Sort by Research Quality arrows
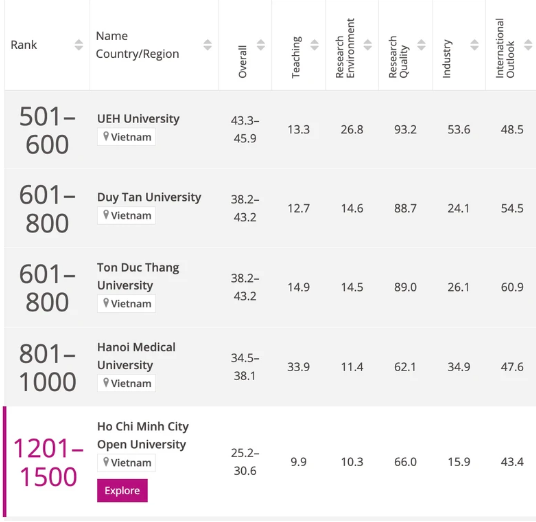The height and width of the screenshot is (522, 536). 421,45
